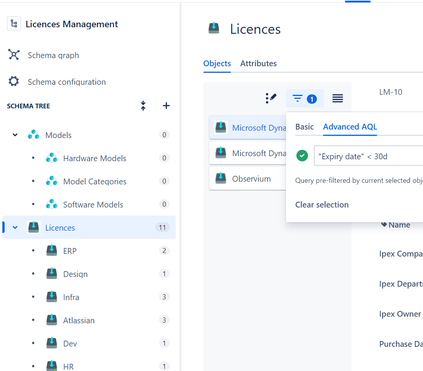The width and height of the screenshot is (423, 371).
Task: Click the collapse-all schema tree icon
Action: point(143,106)
